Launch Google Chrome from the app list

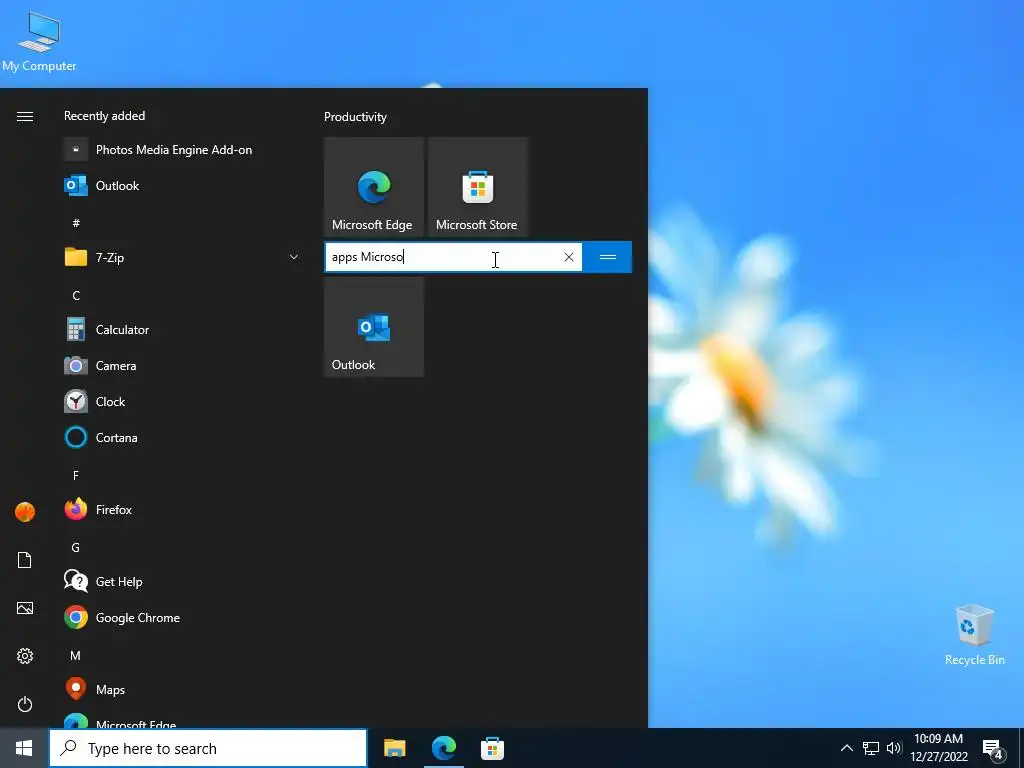click(183, 617)
